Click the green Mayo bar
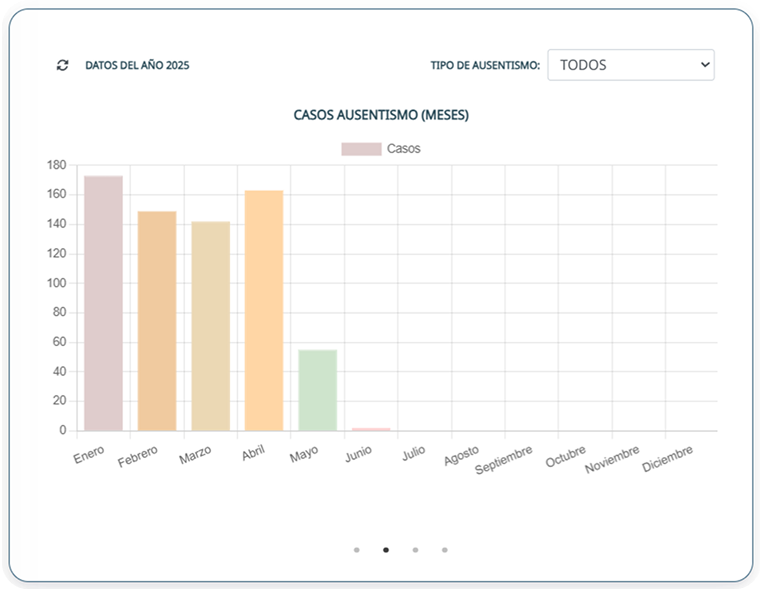 pyautogui.click(x=317, y=390)
